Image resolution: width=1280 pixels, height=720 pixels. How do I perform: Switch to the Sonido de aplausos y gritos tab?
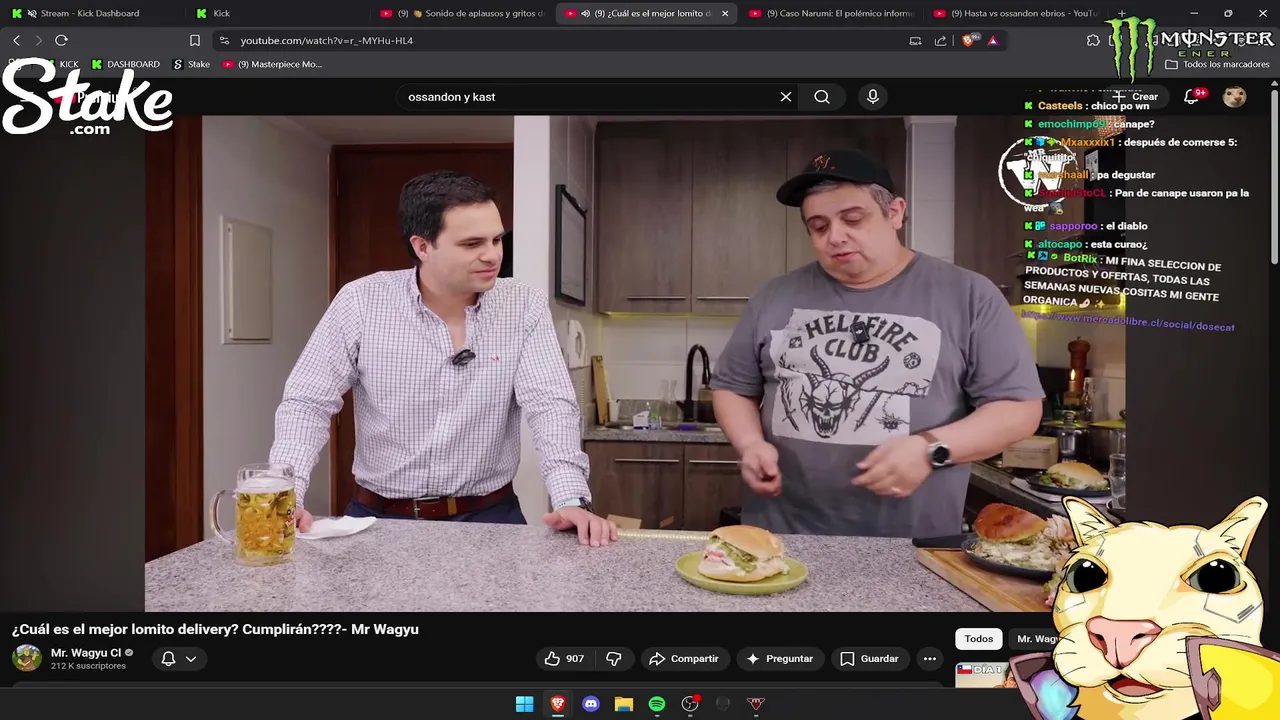pyautogui.click(x=462, y=13)
